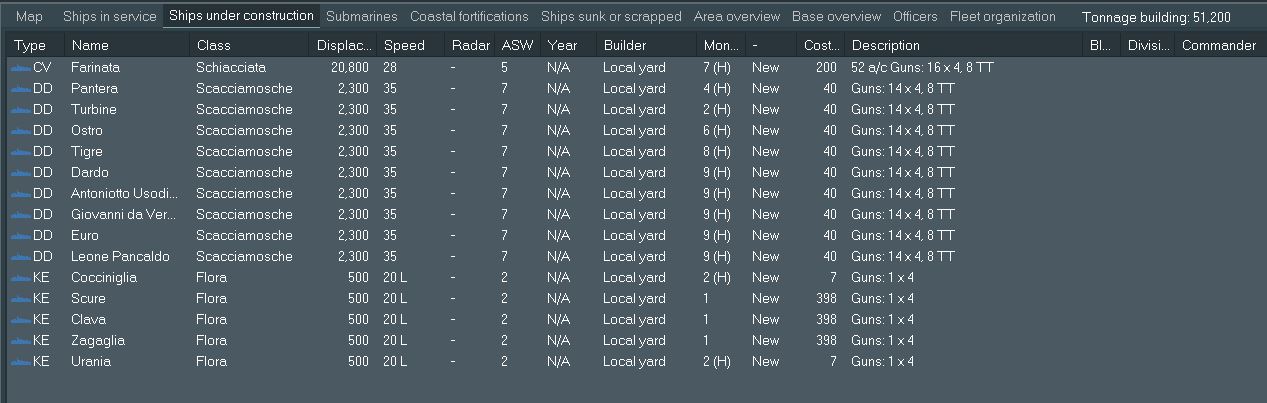Select the ship name Cocciniglia
Viewport: 1267px width, 403px height.
click(x=103, y=278)
